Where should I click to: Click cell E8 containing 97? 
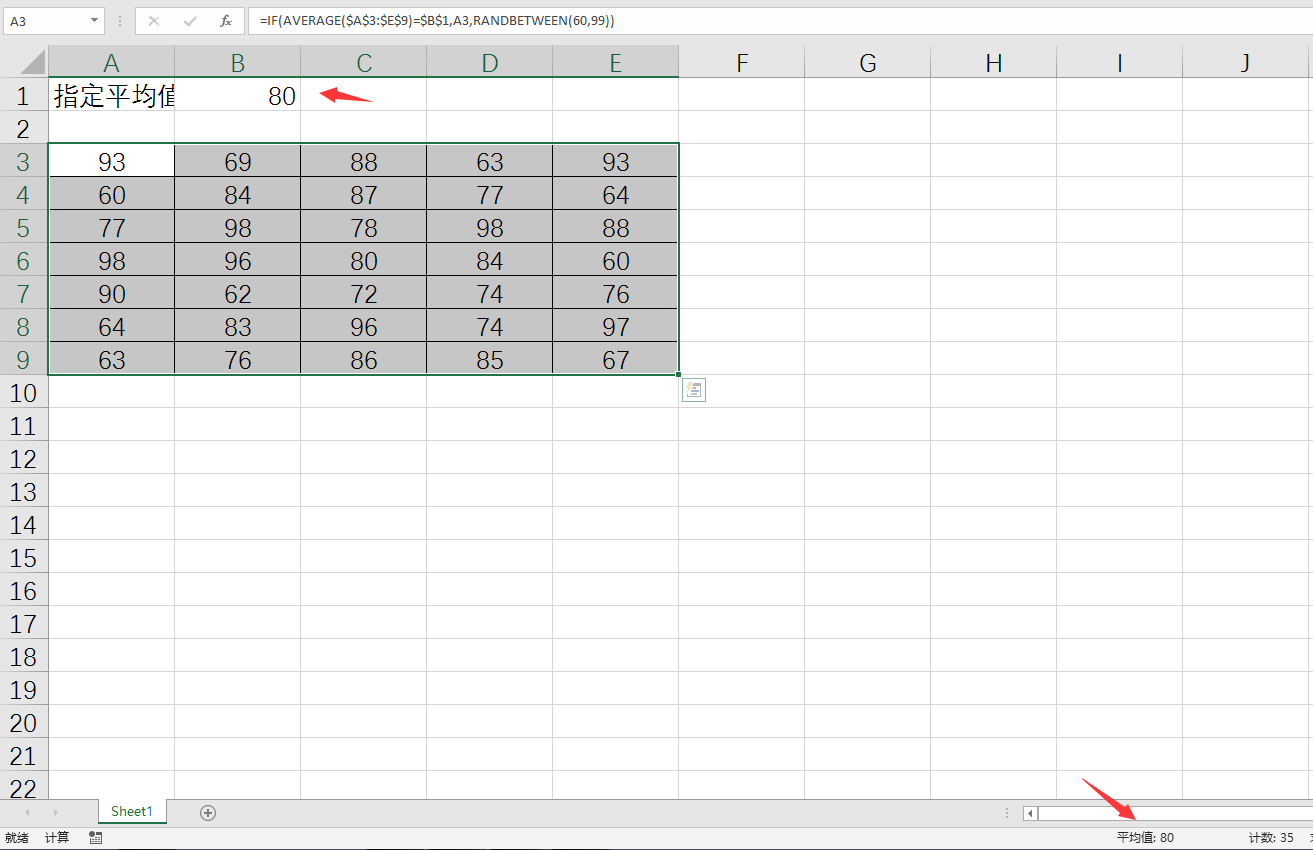click(x=615, y=326)
